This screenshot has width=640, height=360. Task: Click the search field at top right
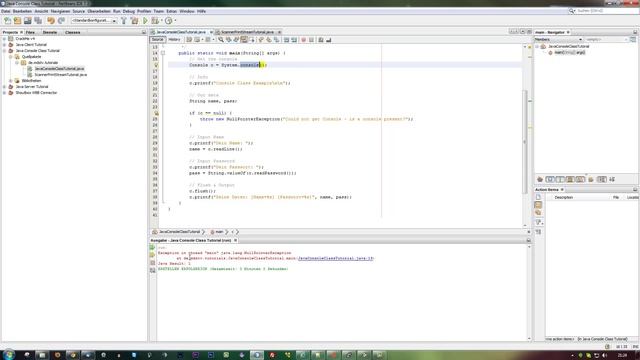point(606,11)
